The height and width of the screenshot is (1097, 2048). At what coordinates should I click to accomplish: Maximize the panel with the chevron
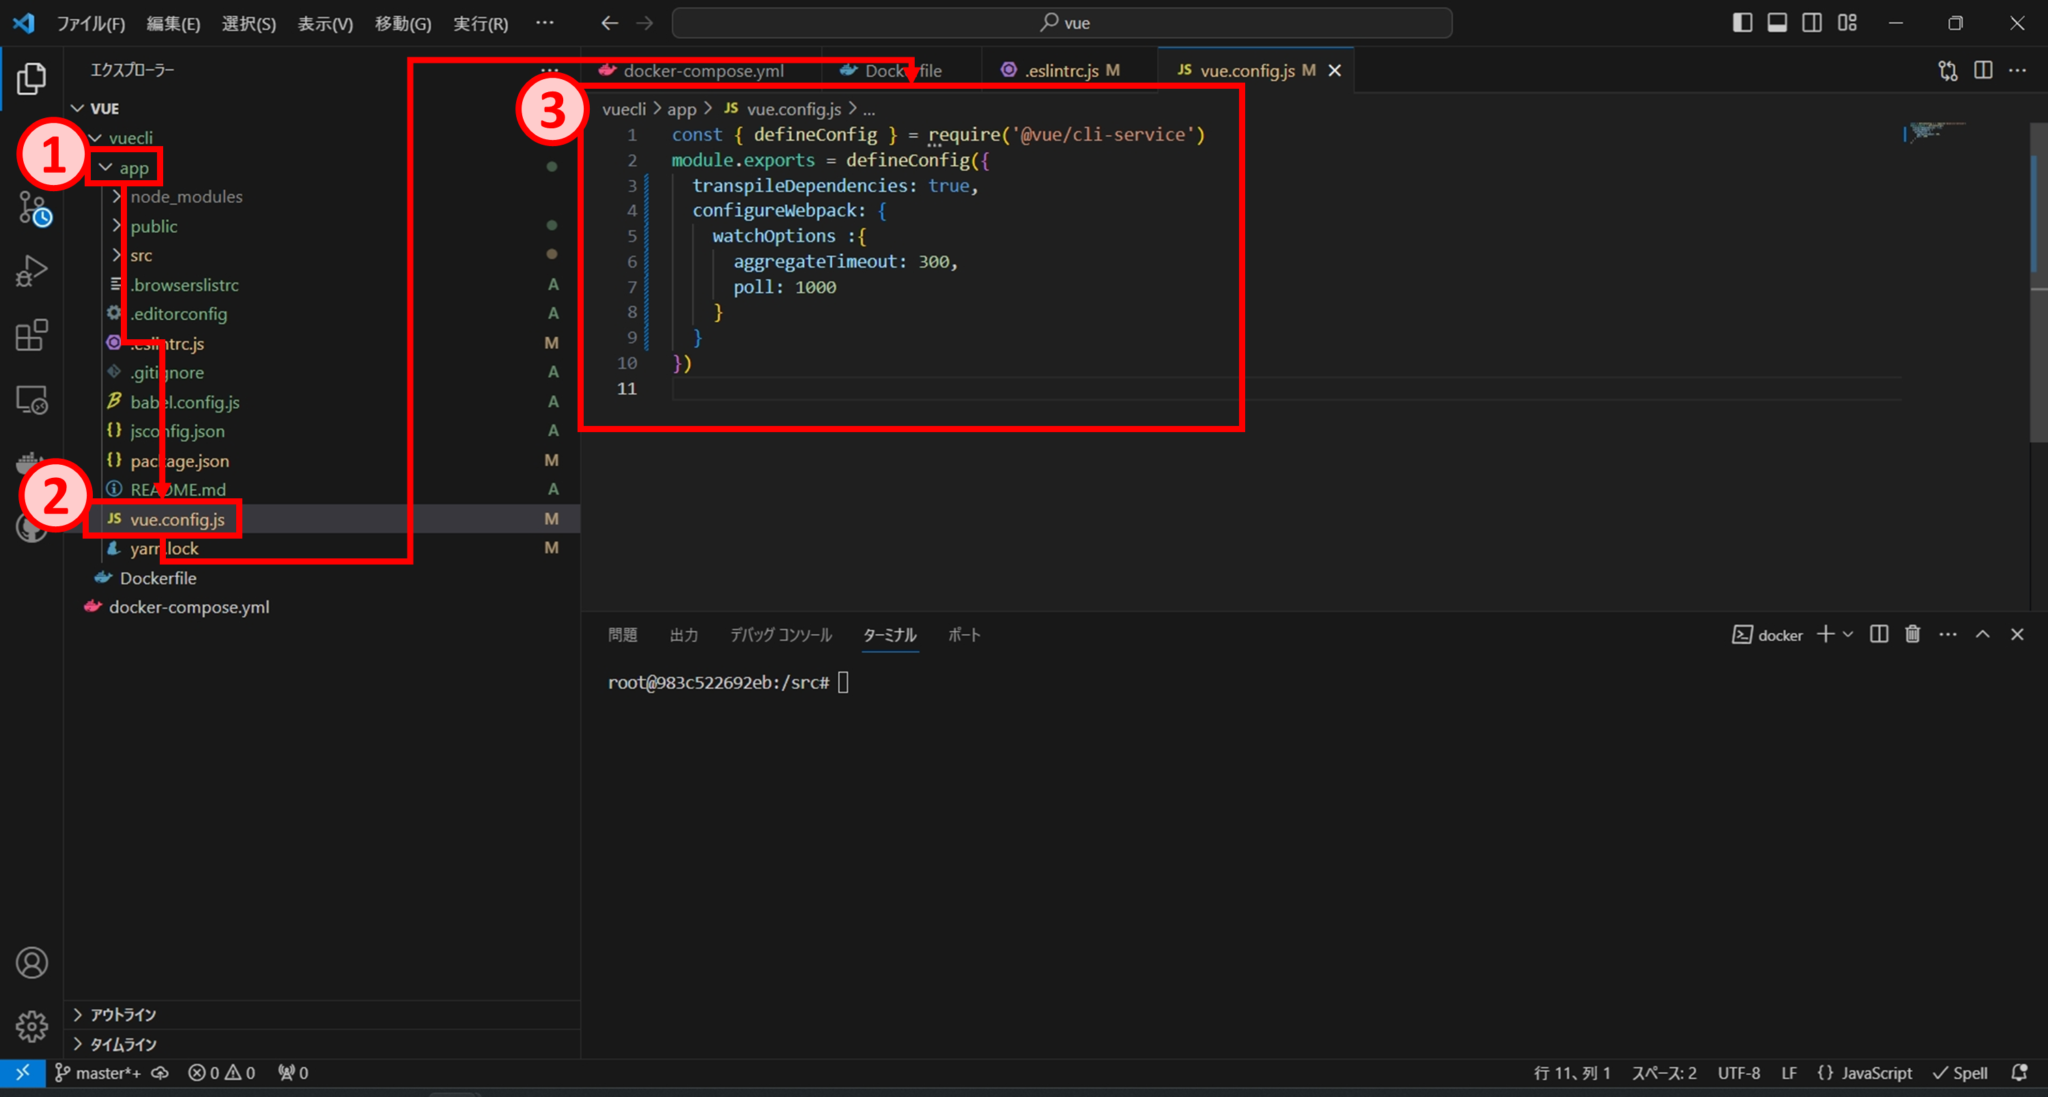(x=1982, y=634)
